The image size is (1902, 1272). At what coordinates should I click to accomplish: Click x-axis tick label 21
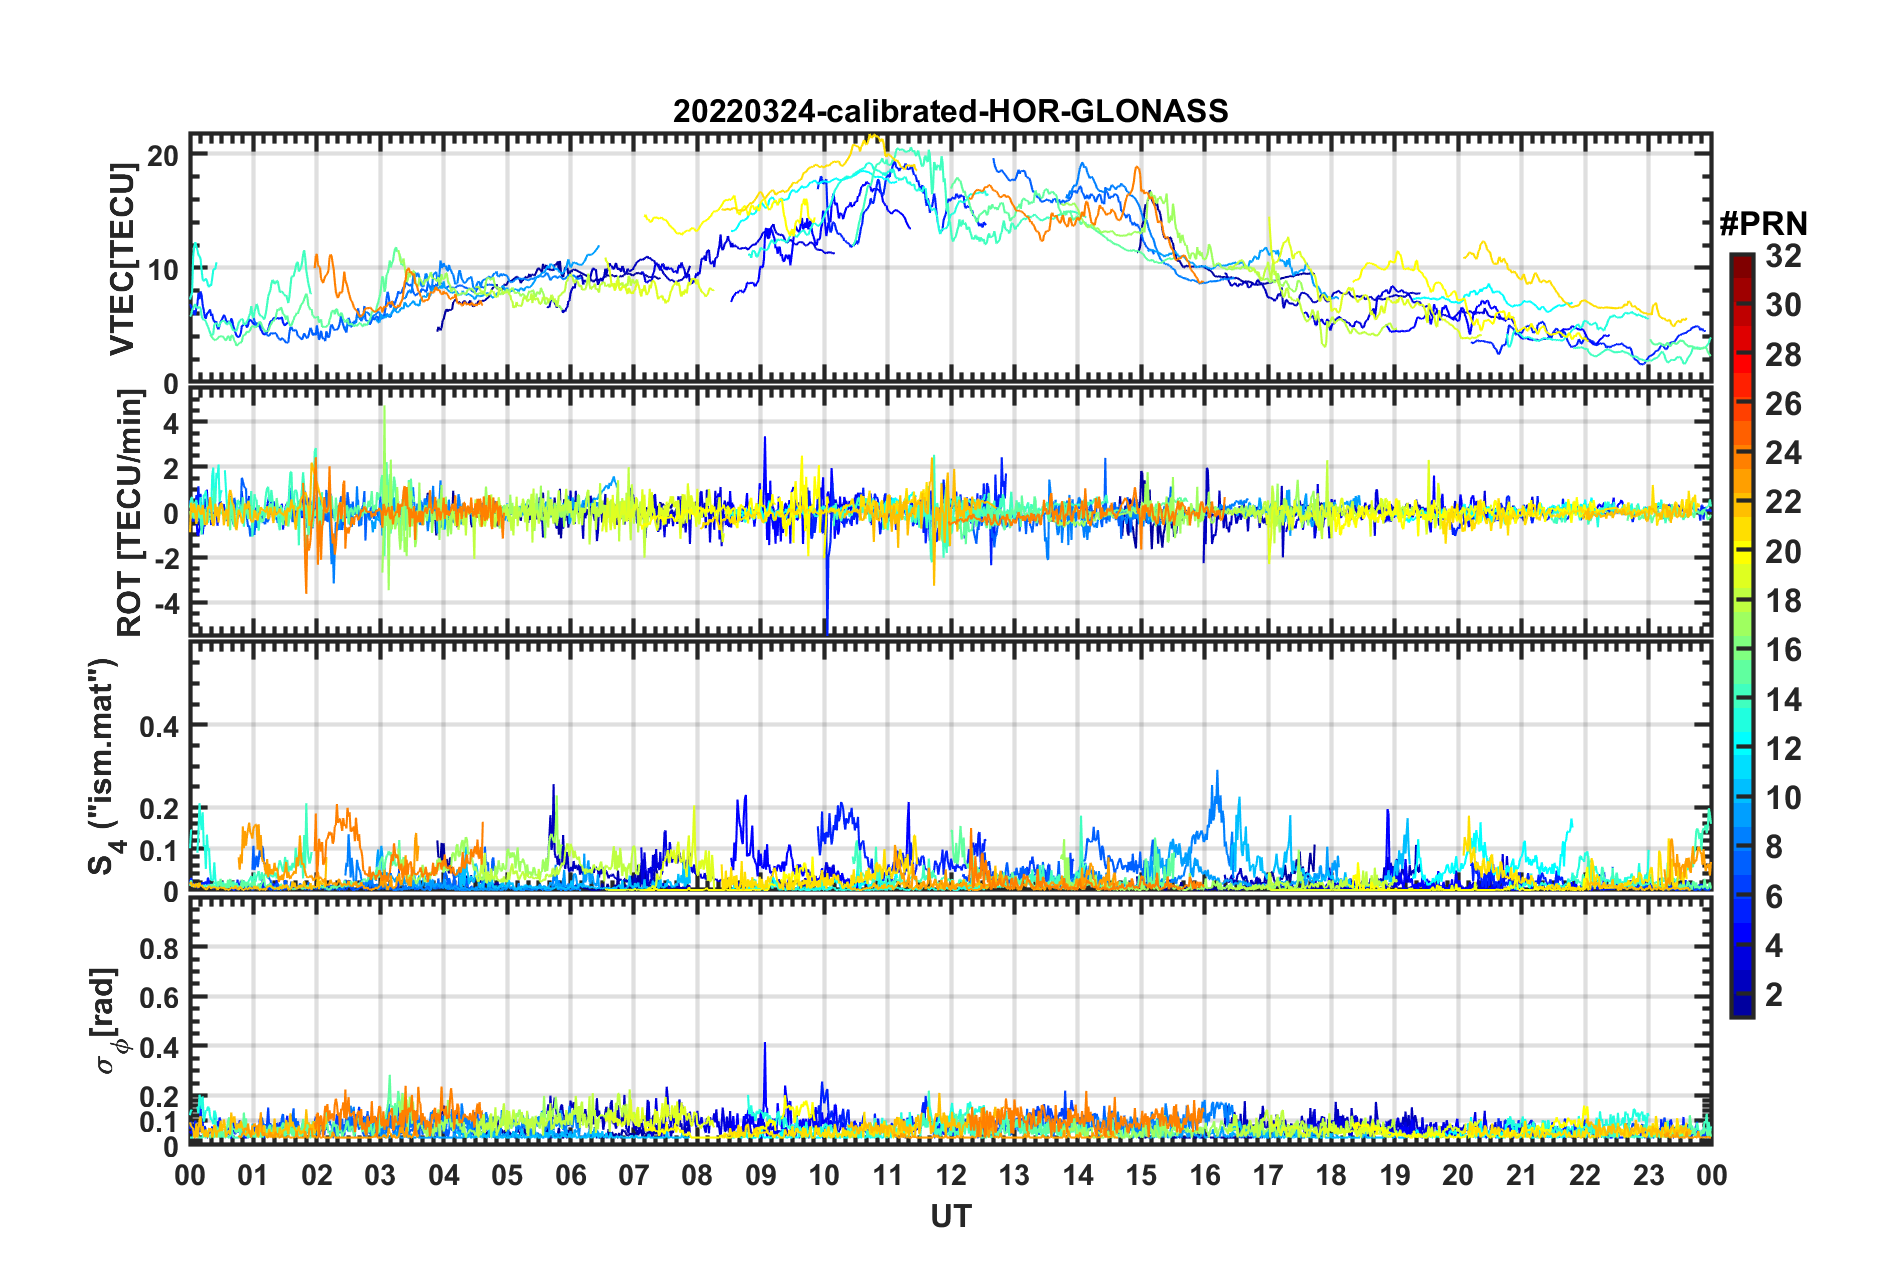[x=1521, y=1174]
